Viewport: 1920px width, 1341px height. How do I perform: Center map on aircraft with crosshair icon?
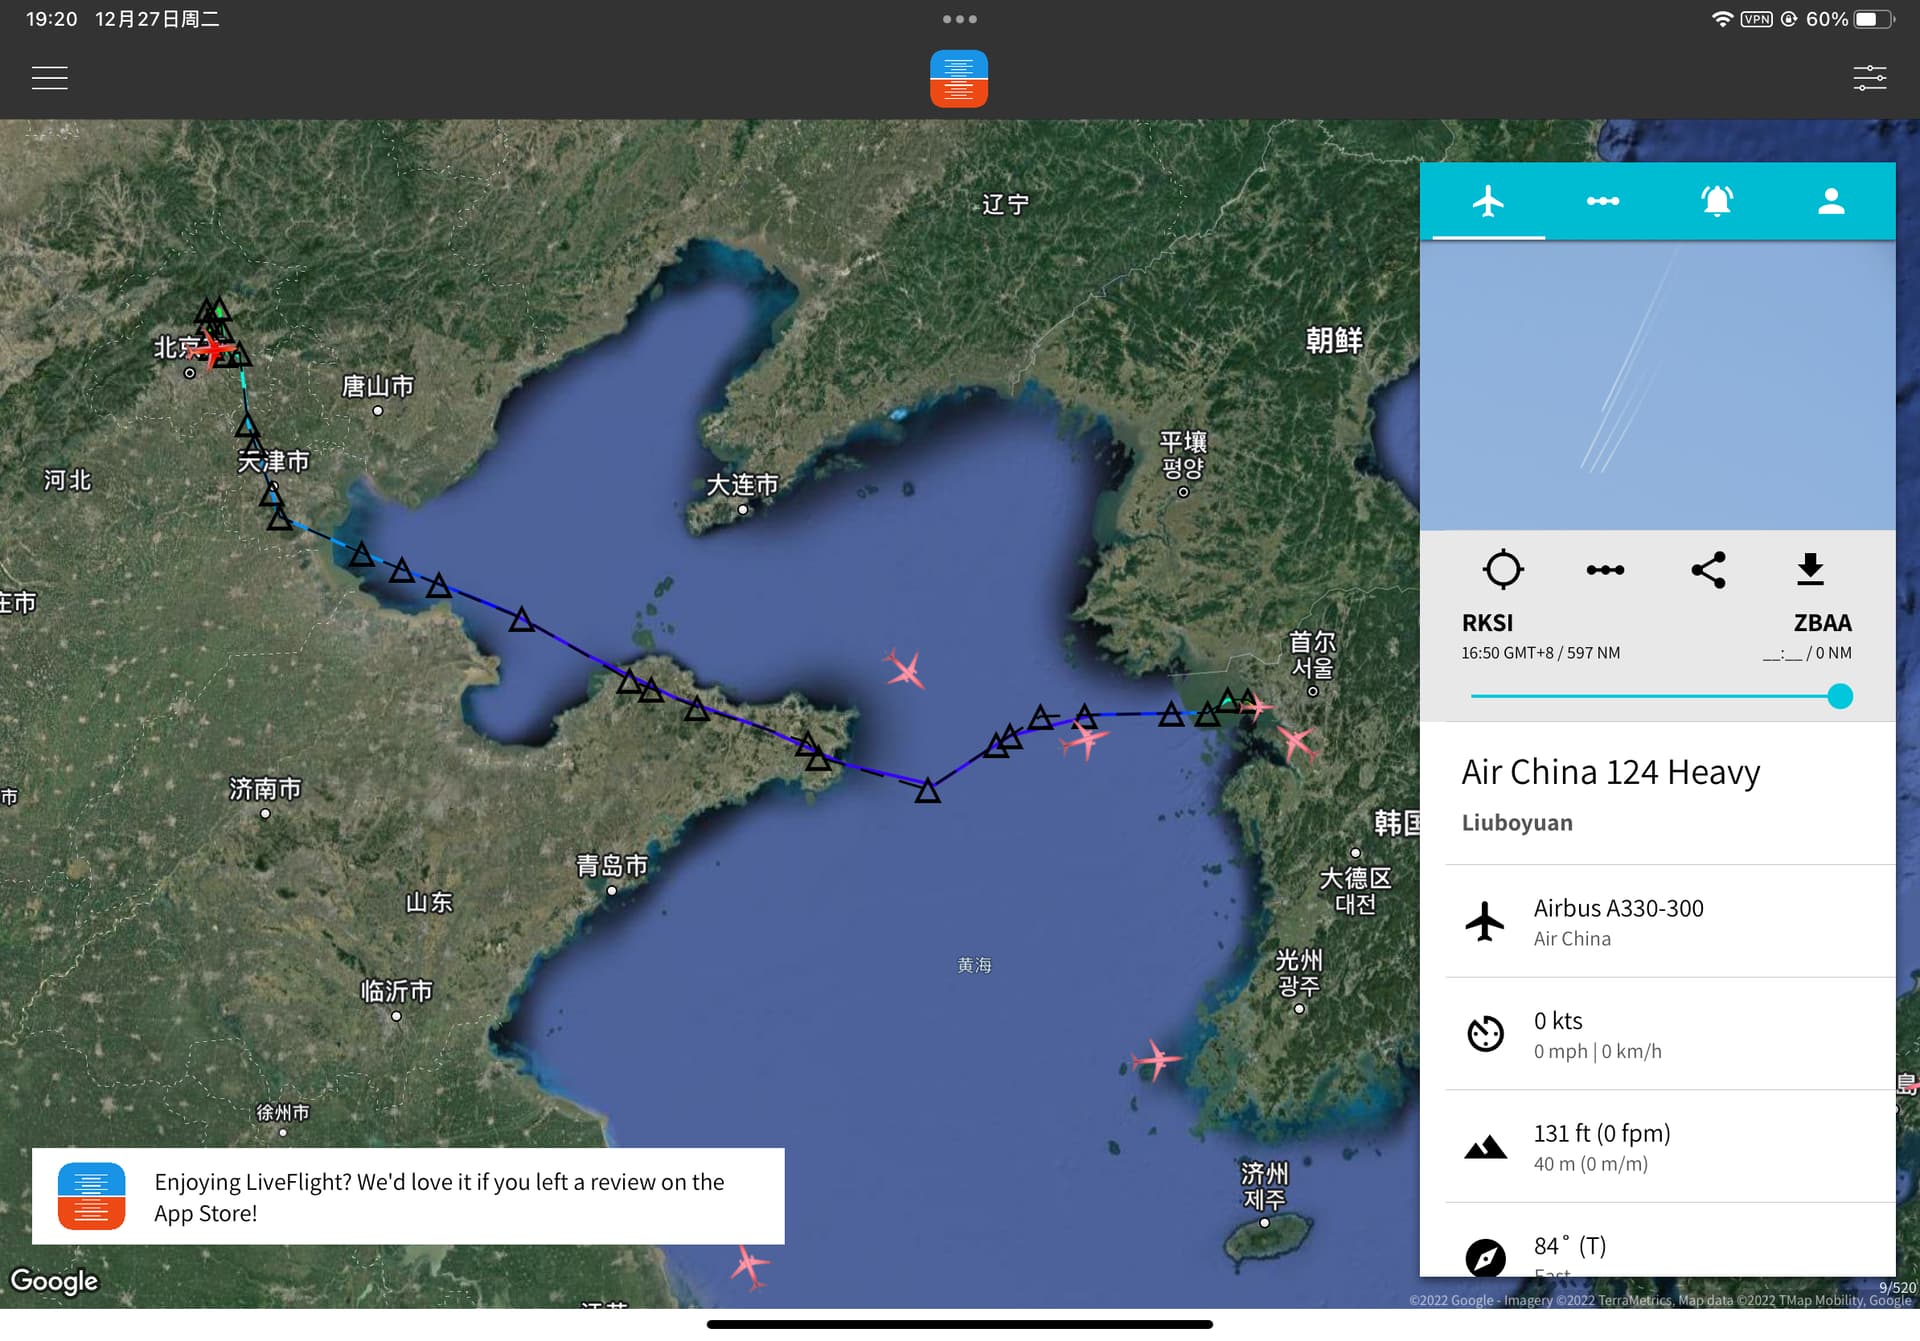coord(1502,569)
